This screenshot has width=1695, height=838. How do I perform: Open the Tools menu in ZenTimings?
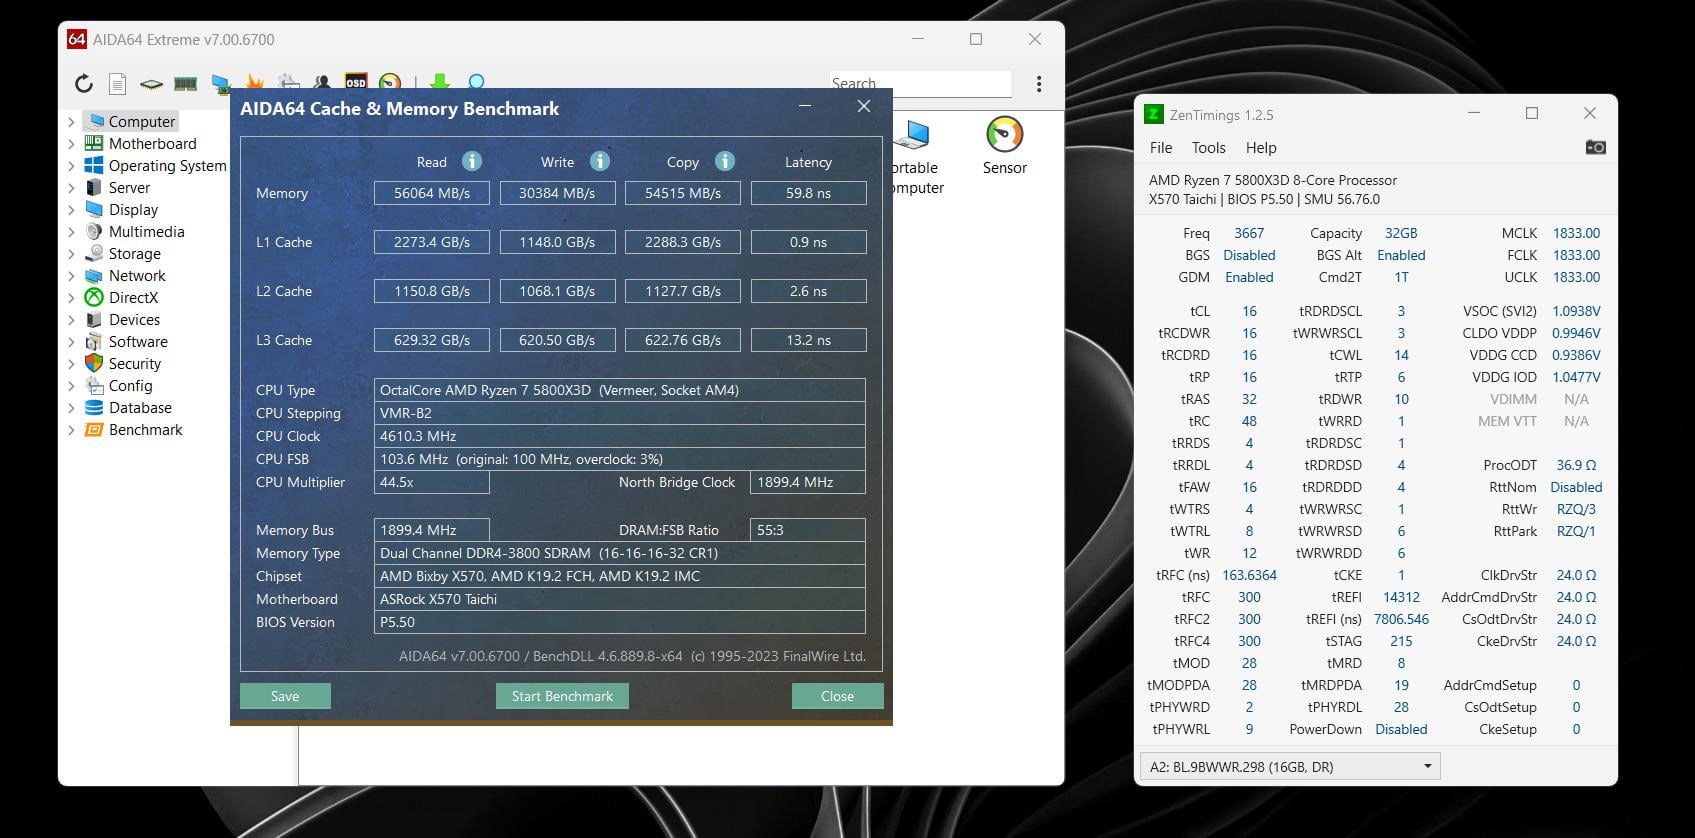tap(1208, 147)
